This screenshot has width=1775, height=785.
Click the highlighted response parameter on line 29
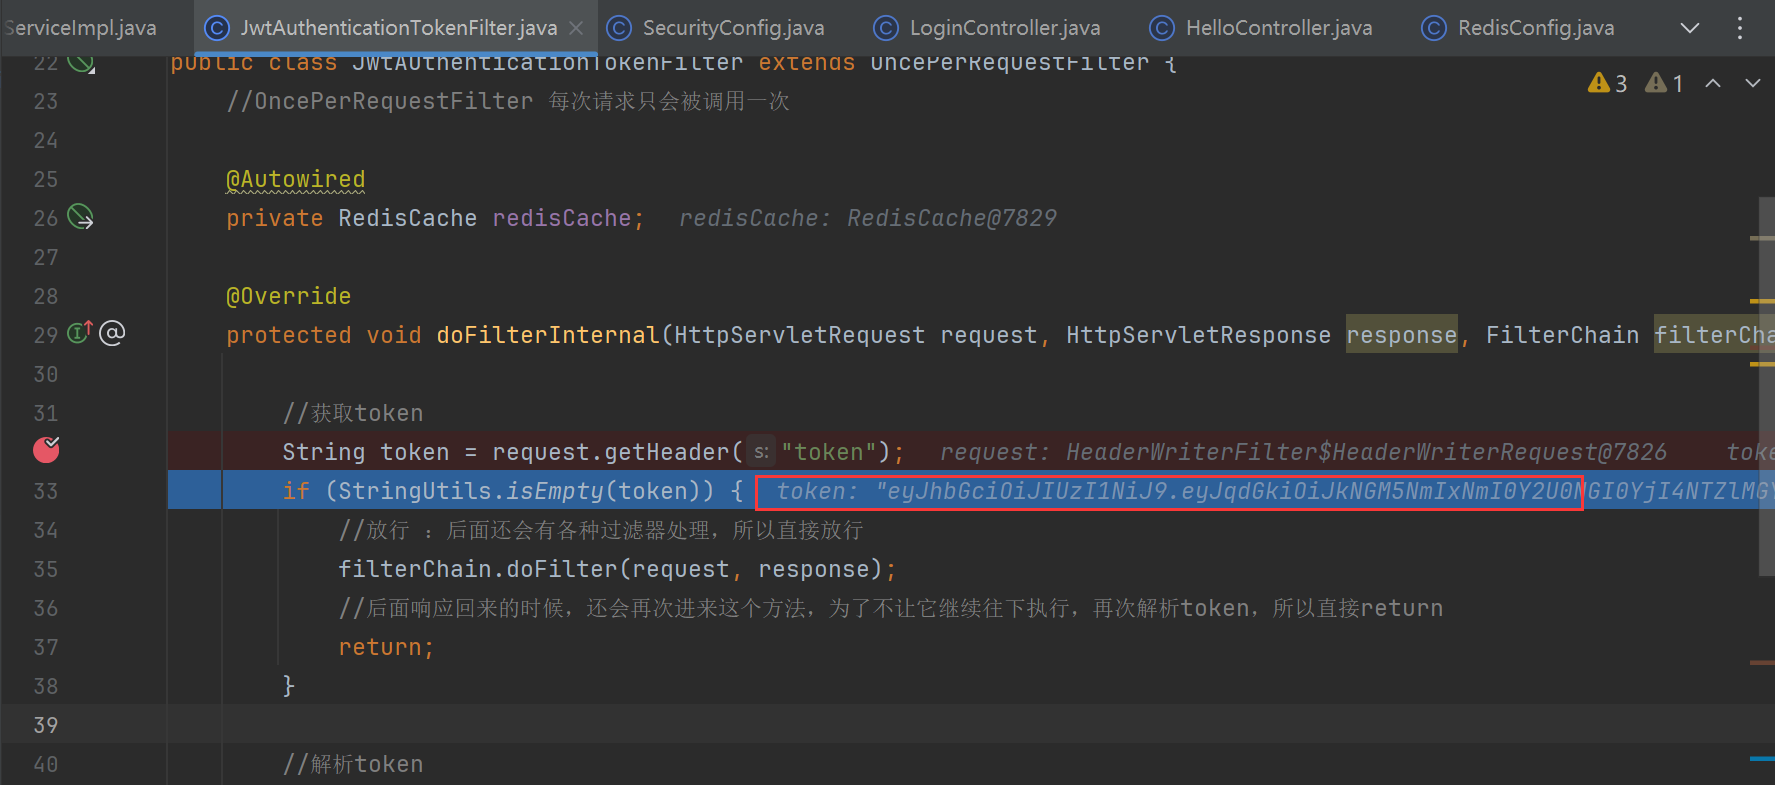point(1401,335)
